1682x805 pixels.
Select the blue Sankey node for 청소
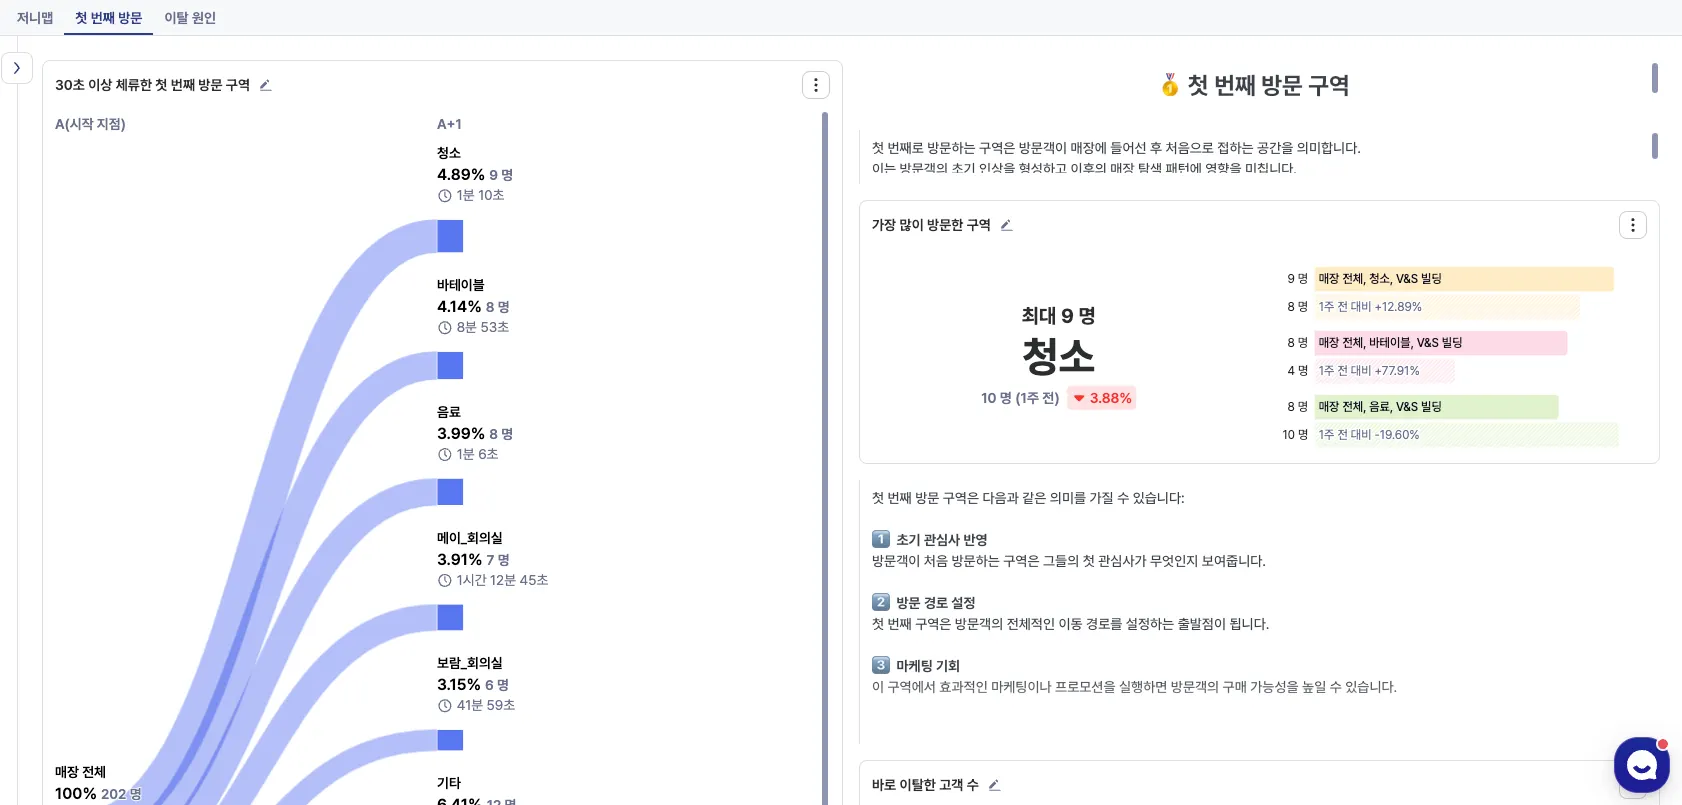[450, 236]
